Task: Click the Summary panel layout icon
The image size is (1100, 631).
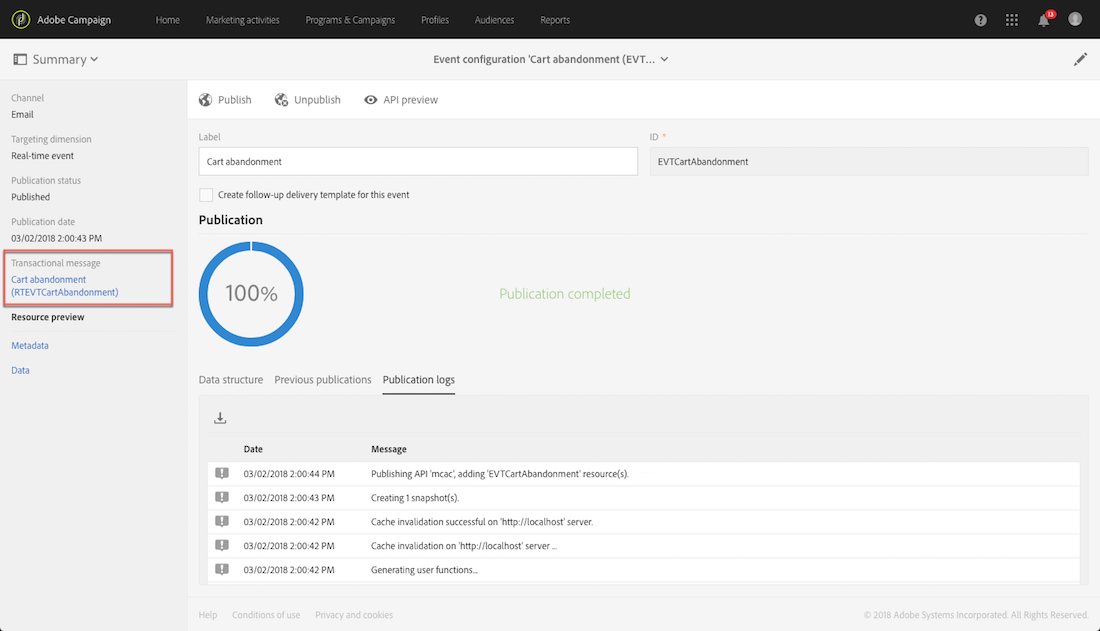Action: [20, 60]
